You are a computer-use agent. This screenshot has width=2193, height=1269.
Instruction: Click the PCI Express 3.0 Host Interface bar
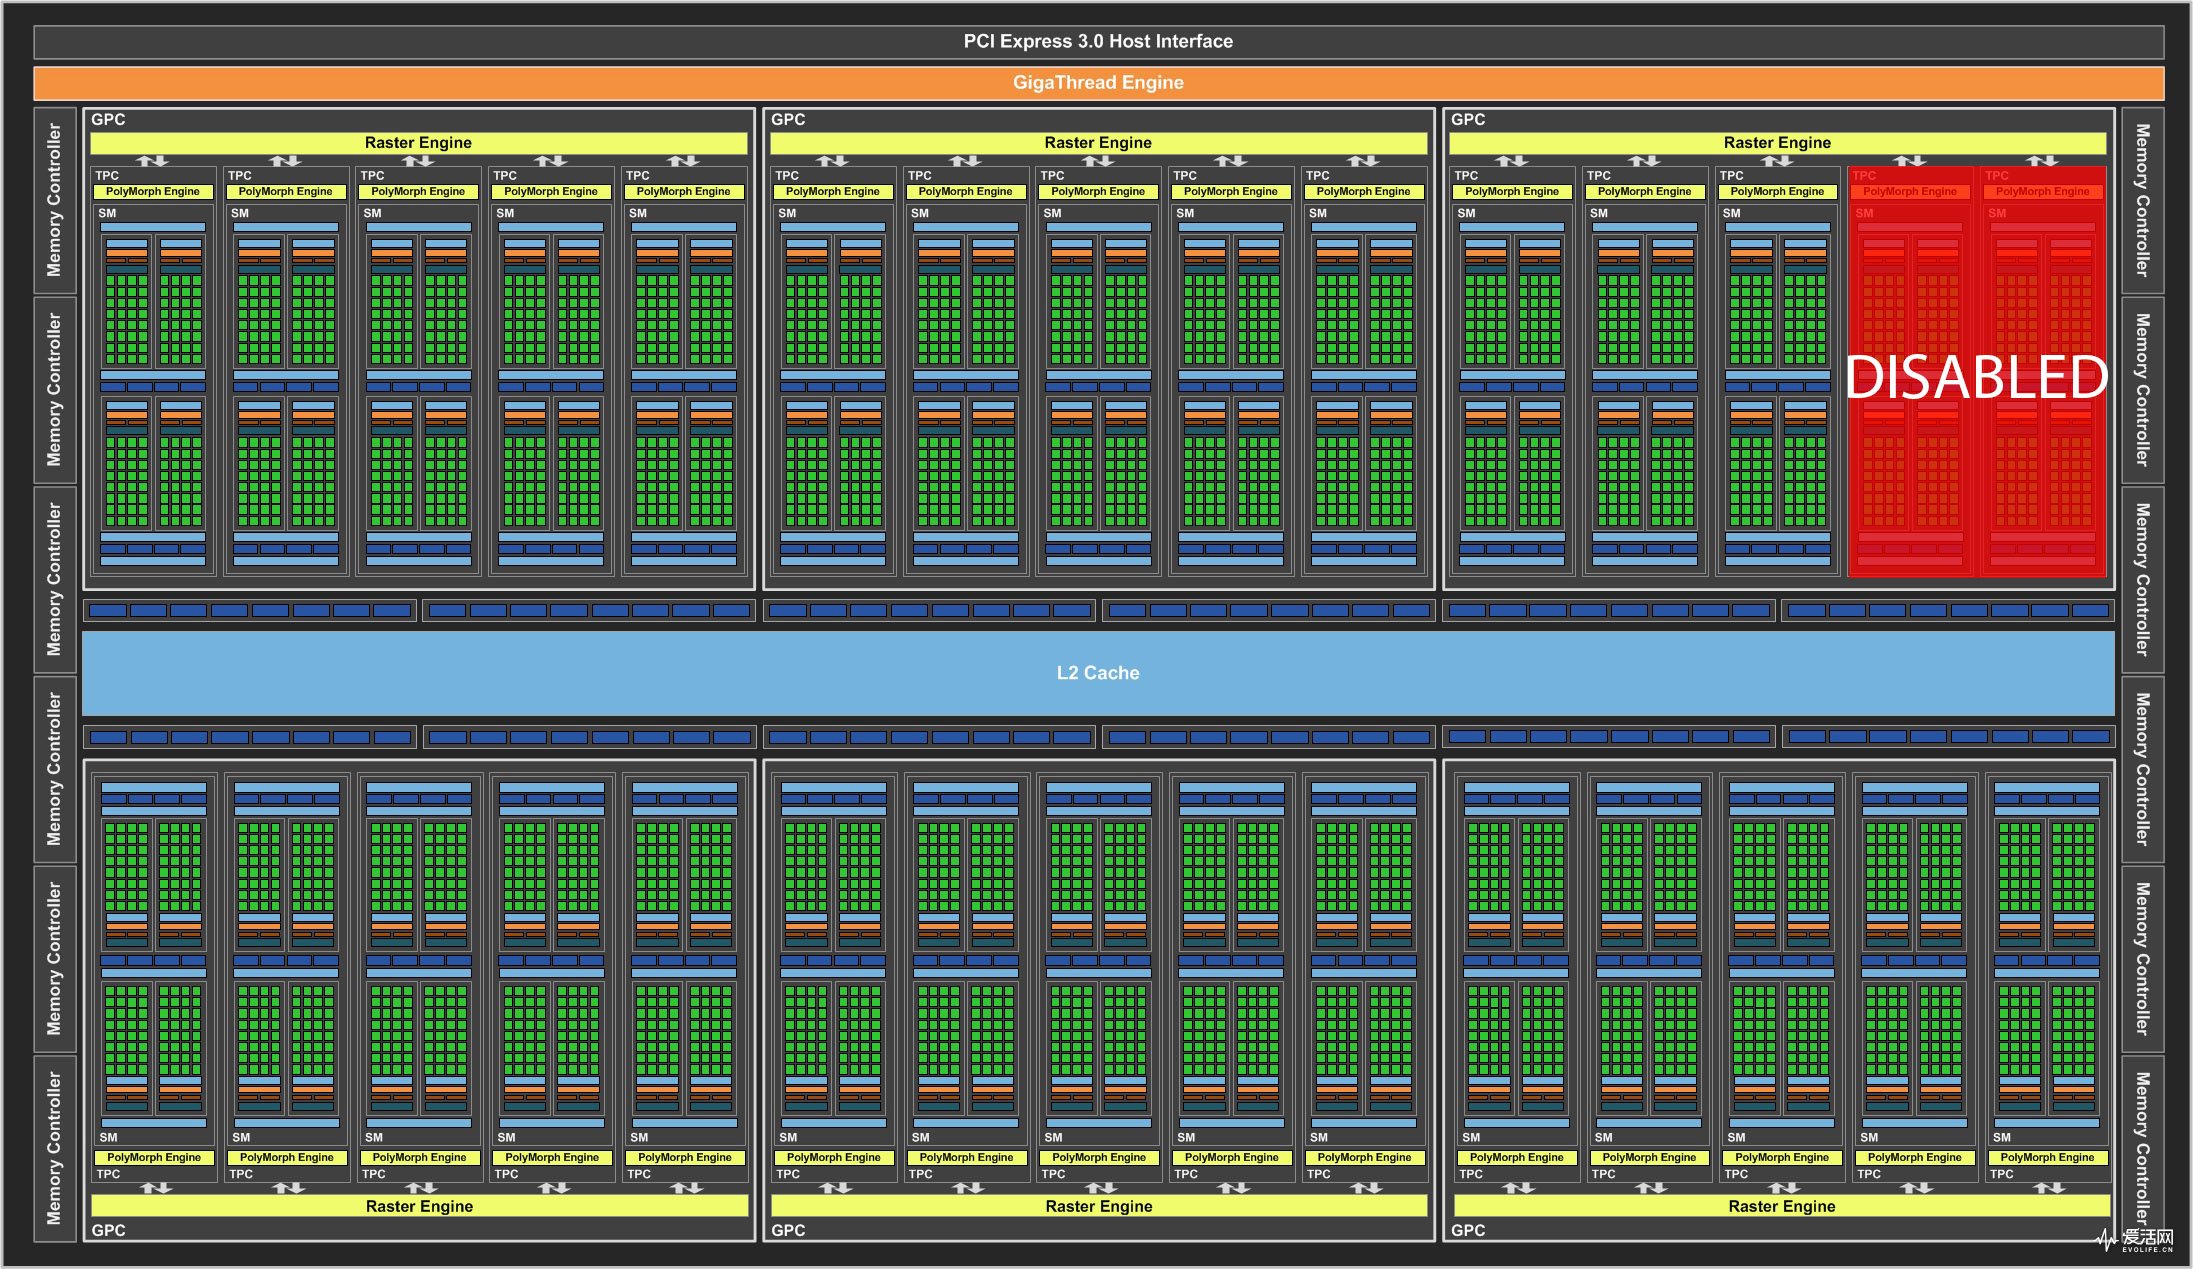[1097, 41]
